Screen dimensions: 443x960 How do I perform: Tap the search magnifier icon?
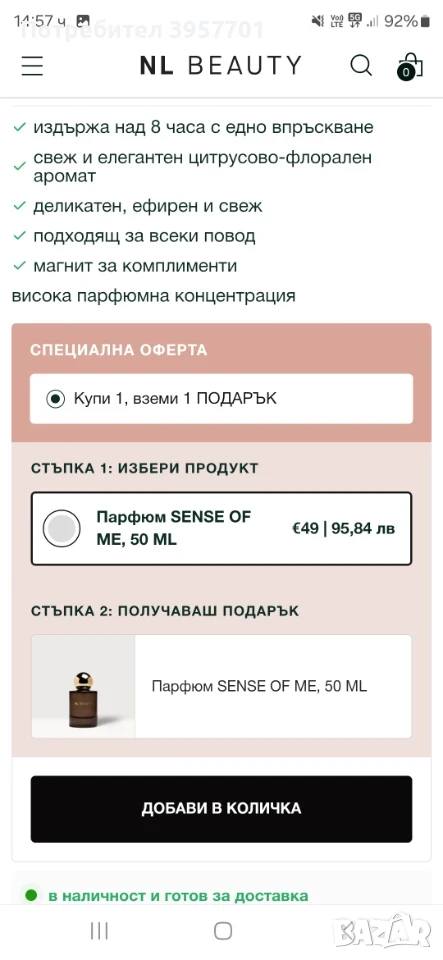[361, 65]
